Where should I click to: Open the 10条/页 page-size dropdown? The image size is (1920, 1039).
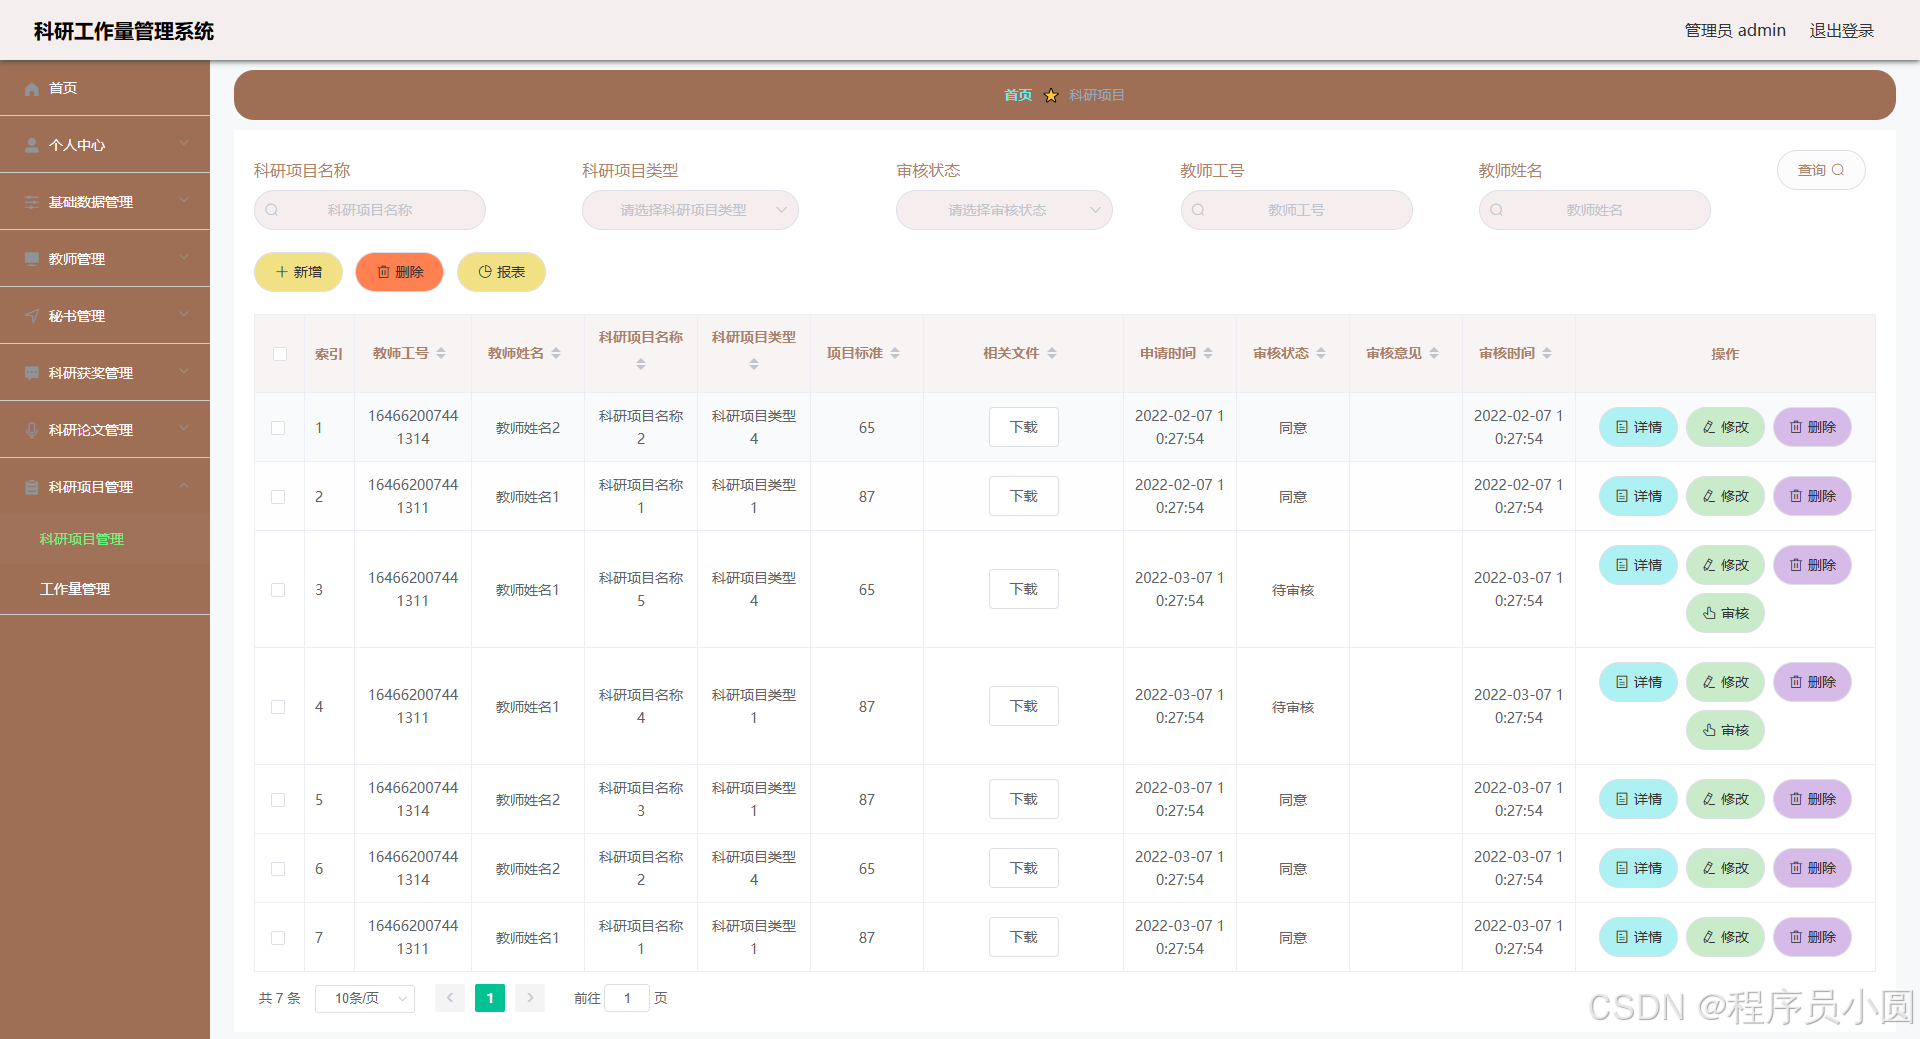click(364, 998)
